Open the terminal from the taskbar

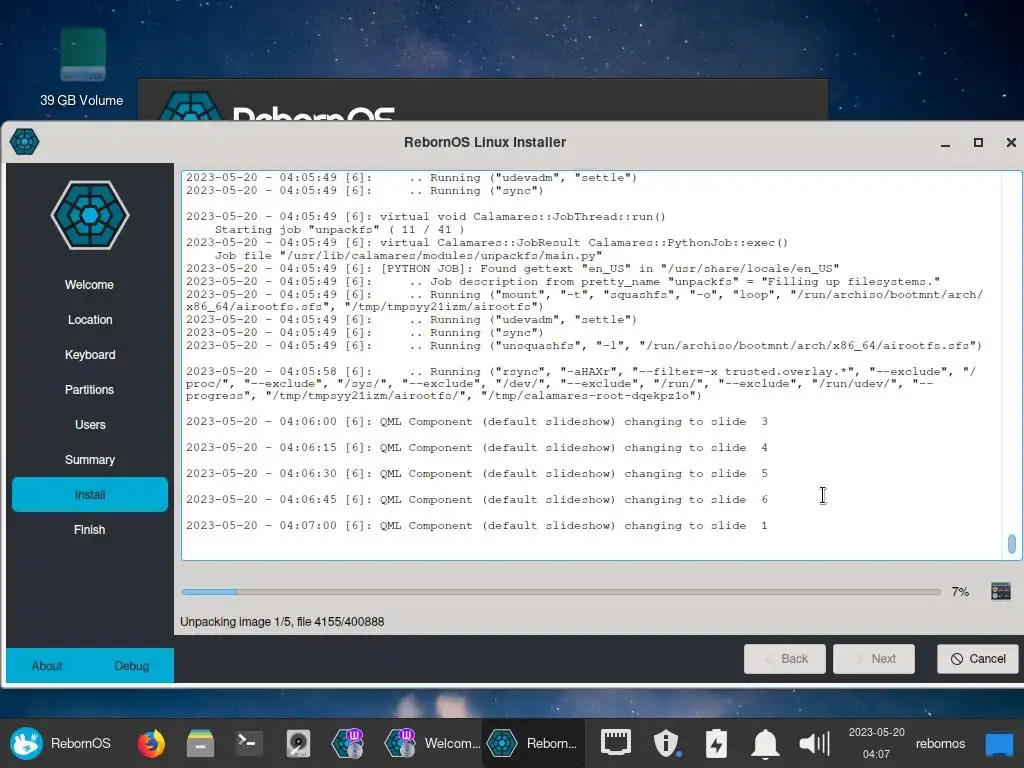[249, 743]
